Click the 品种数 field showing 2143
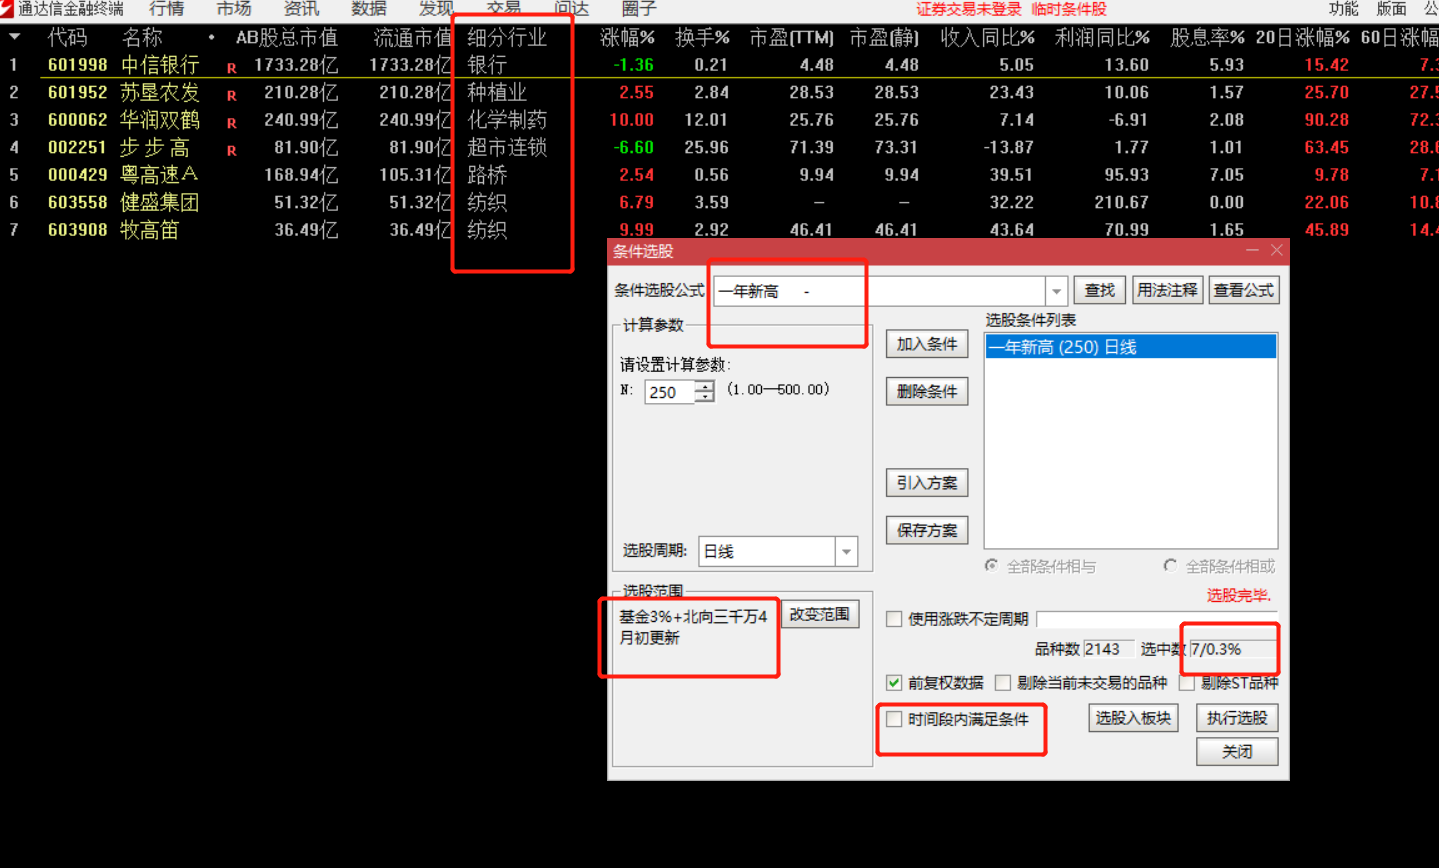Screen dimensions: 1439x868 [x=1107, y=649]
